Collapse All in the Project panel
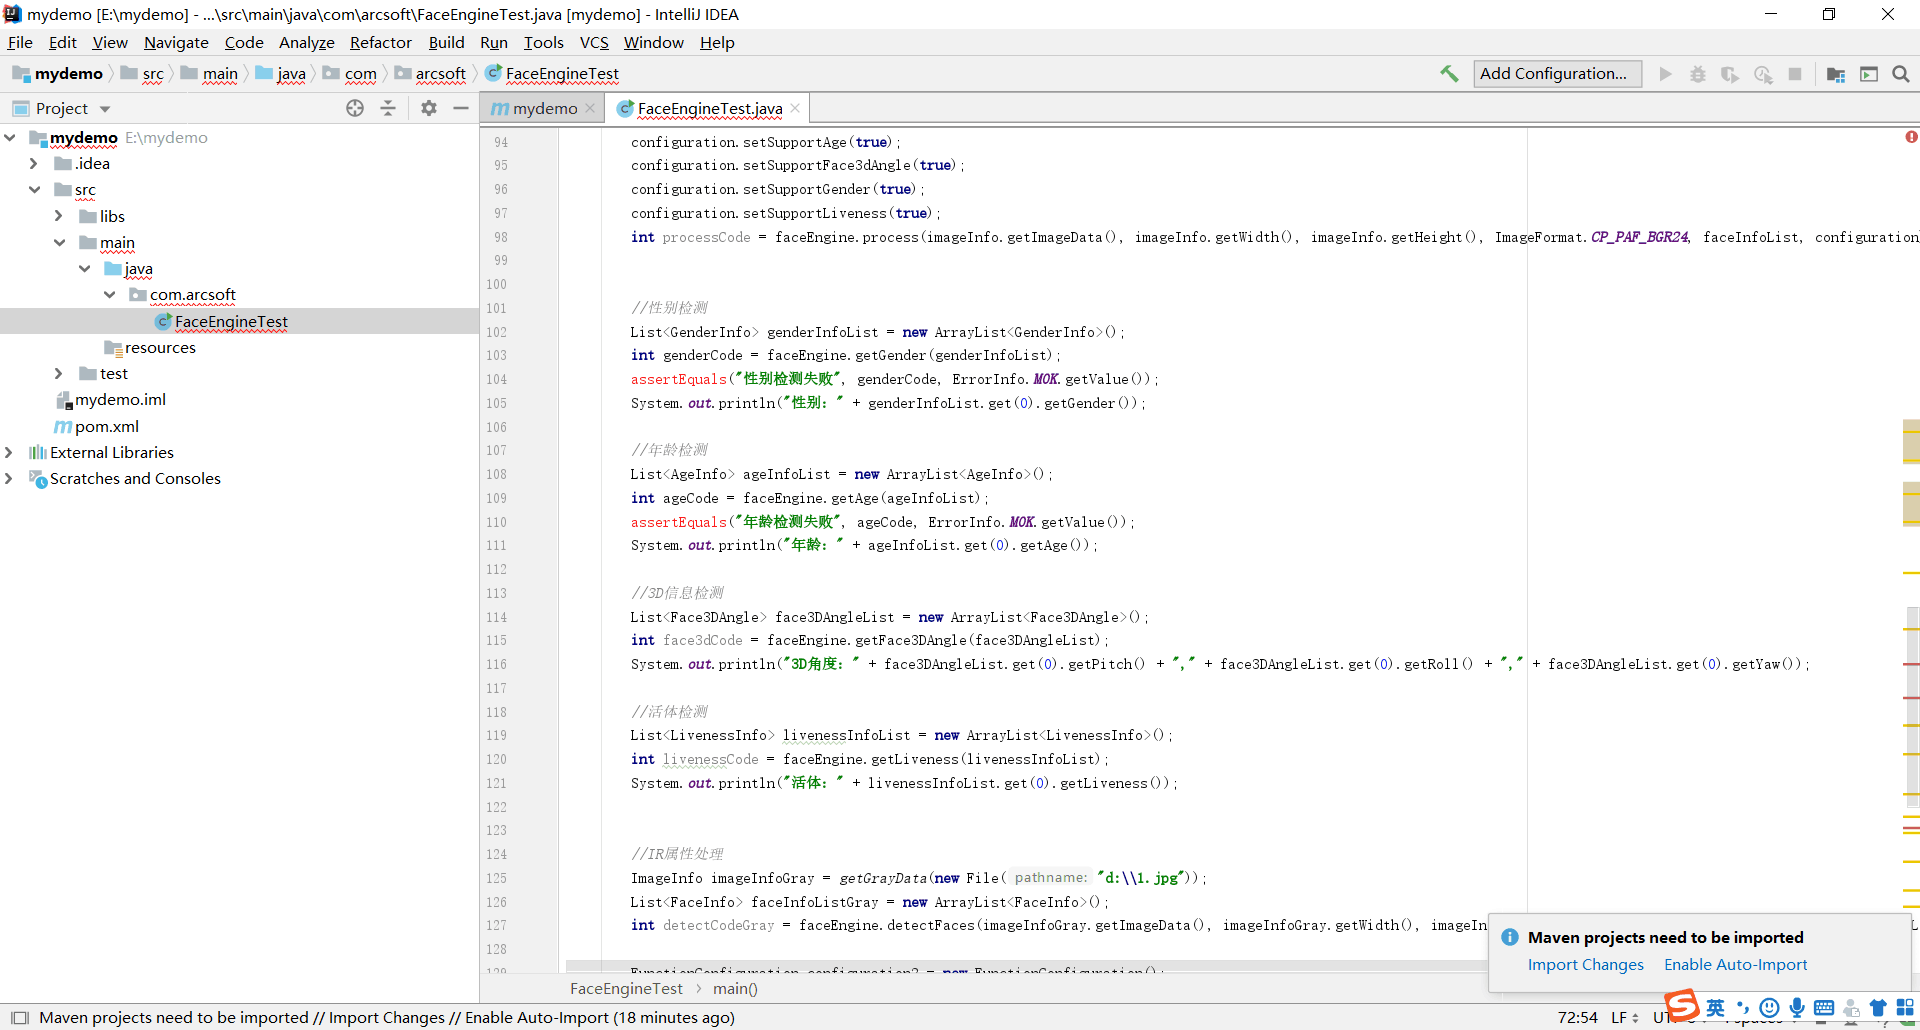The width and height of the screenshot is (1920, 1030). (x=388, y=108)
